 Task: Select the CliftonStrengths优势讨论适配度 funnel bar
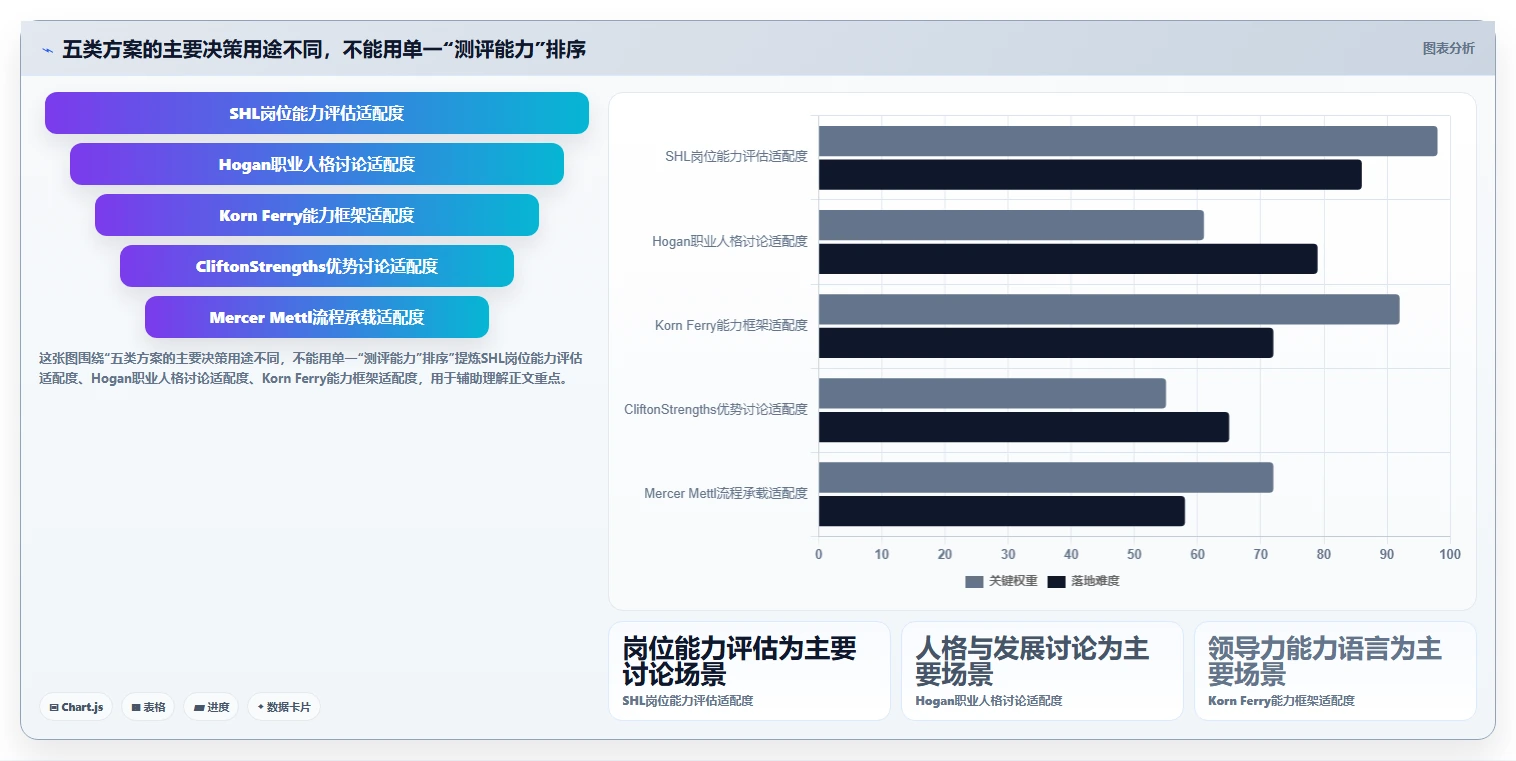pyautogui.click(x=317, y=266)
